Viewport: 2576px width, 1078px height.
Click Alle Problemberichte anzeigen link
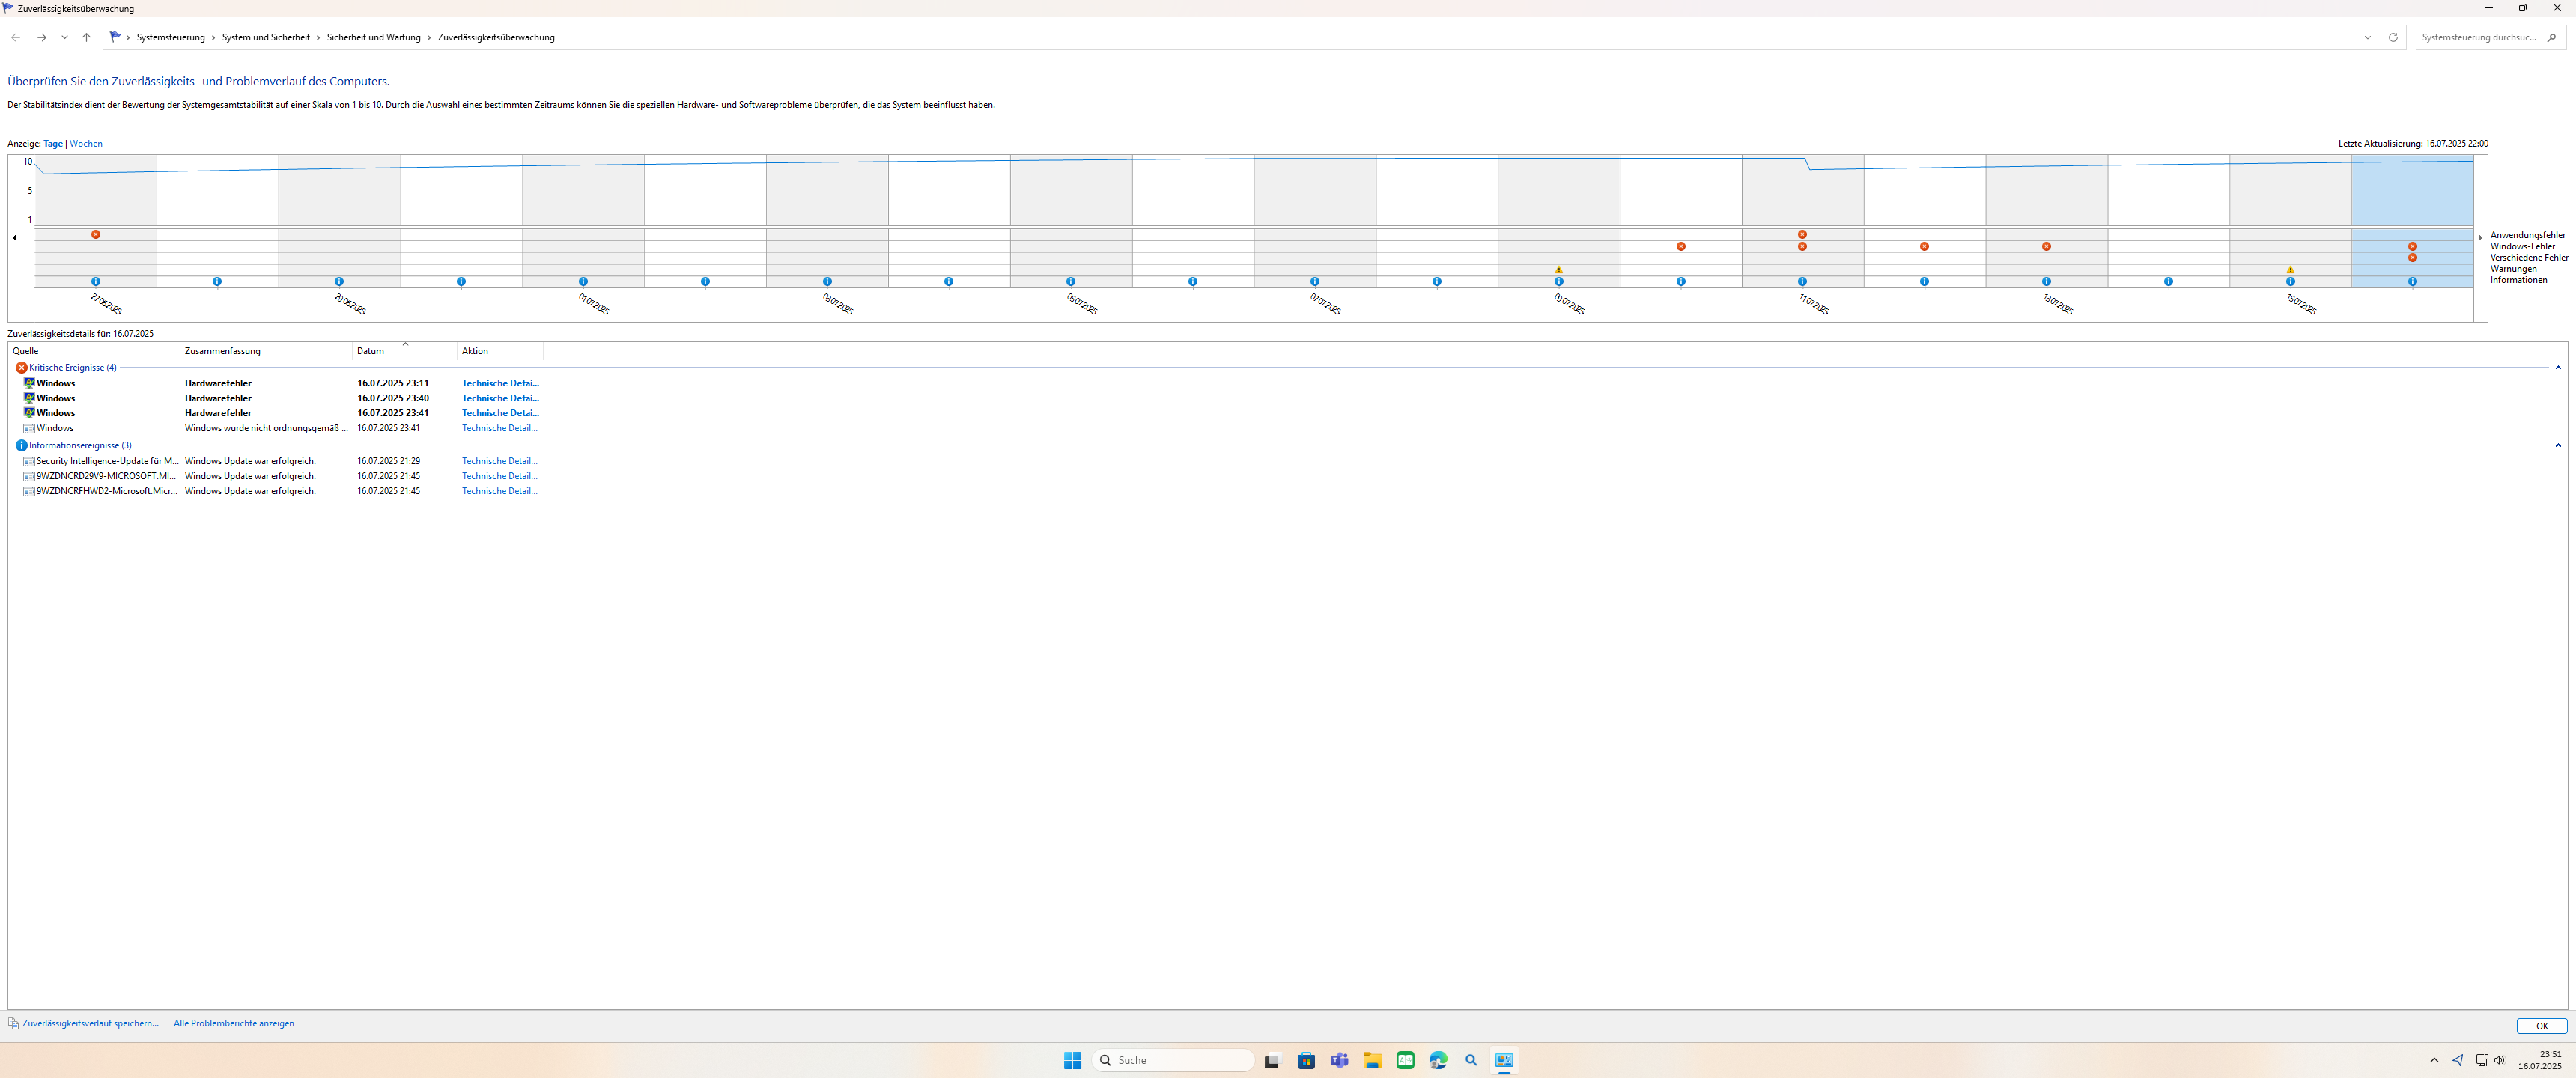pos(234,1023)
